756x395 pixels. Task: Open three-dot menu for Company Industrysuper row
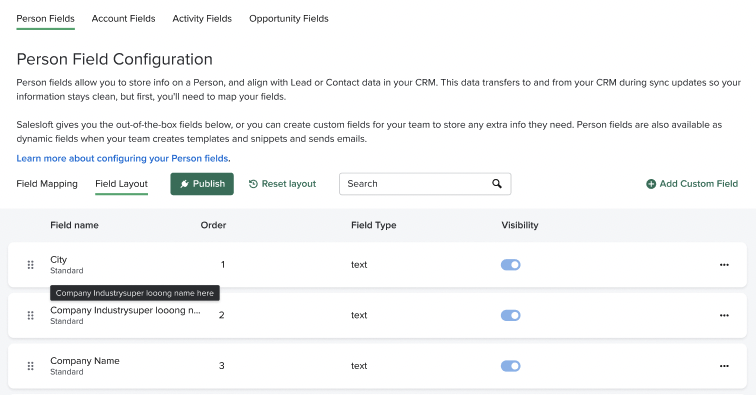[x=724, y=315]
